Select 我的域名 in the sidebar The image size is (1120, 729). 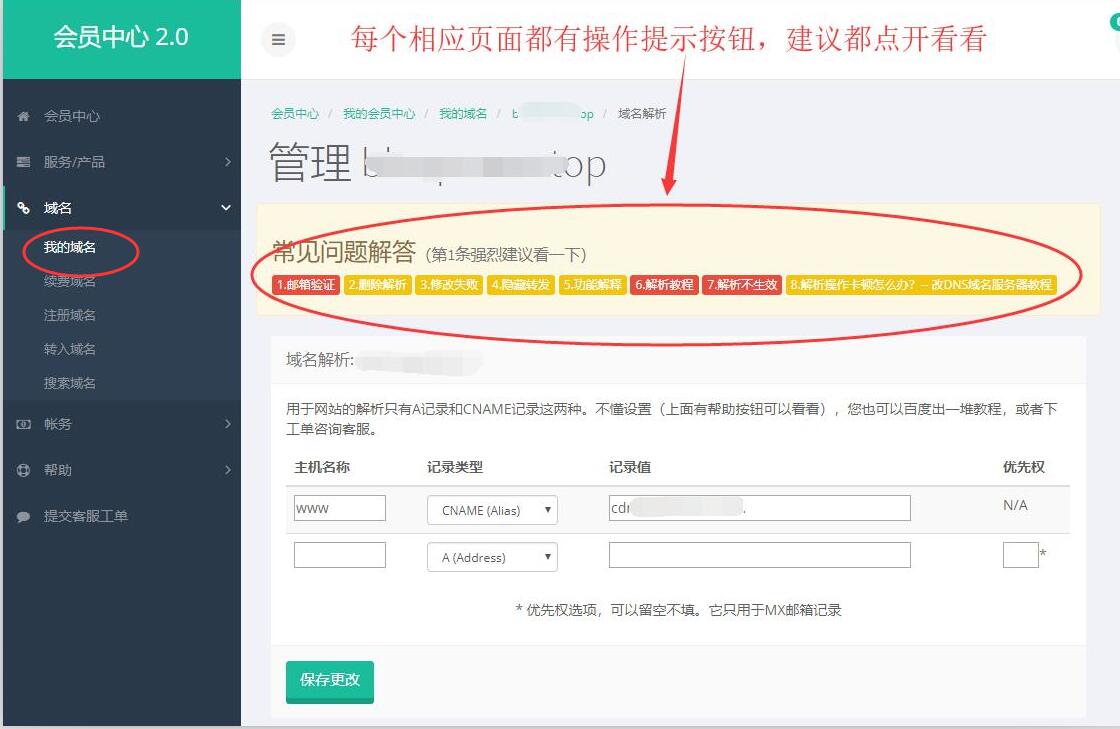(x=69, y=247)
